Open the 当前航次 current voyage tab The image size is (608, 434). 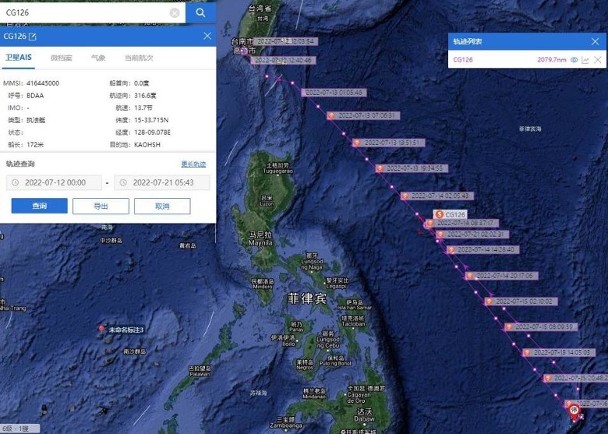click(x=138, y=58)
